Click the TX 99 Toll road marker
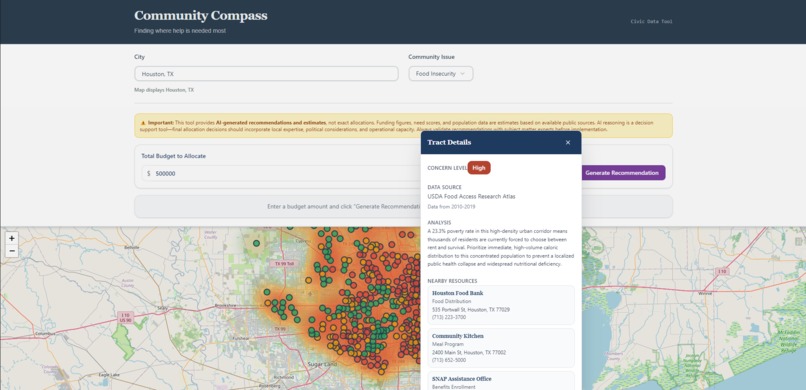Screen dimensions: 806x390 tap(284, 264)
